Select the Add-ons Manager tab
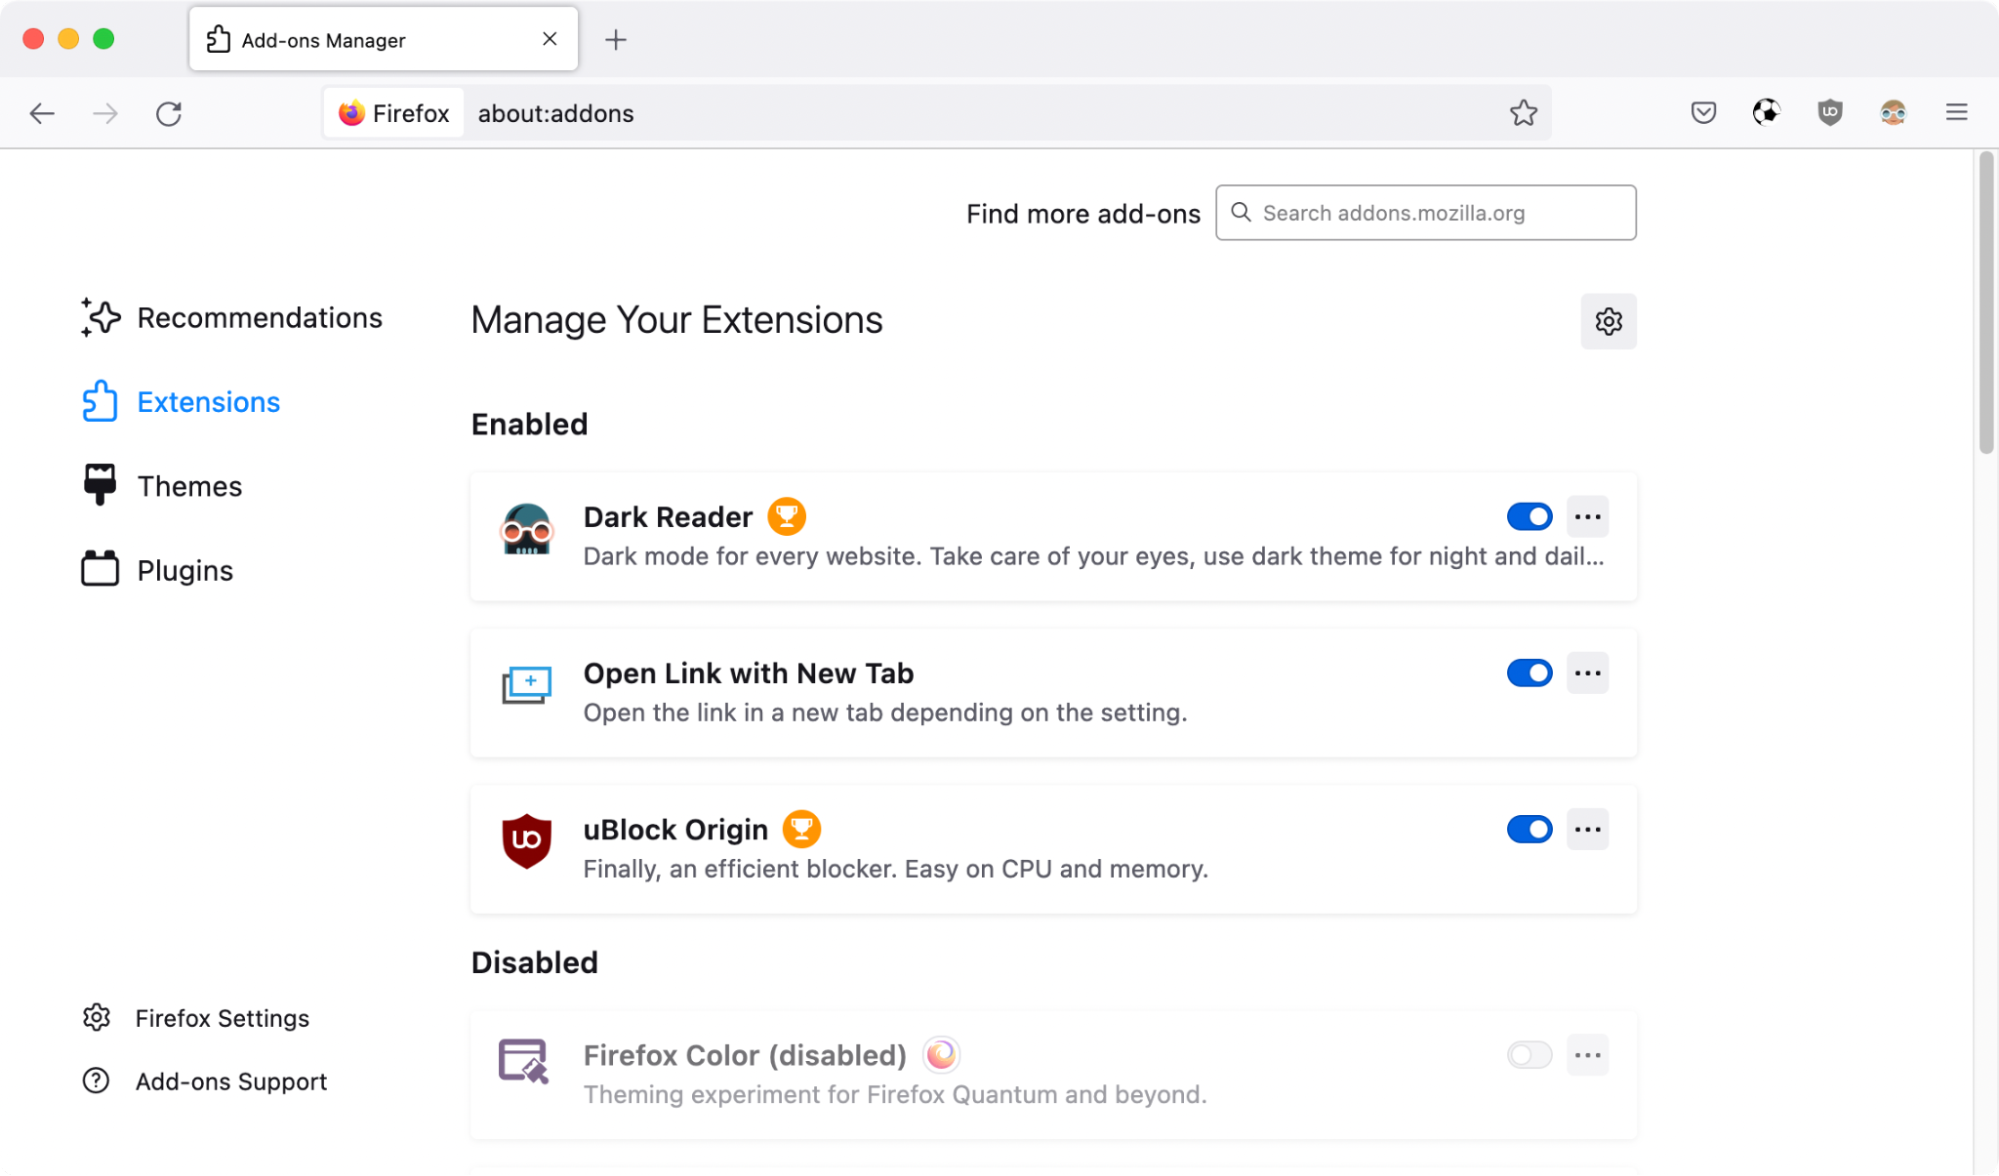Screen dimensions: 1999x1176 coord(384,39)
